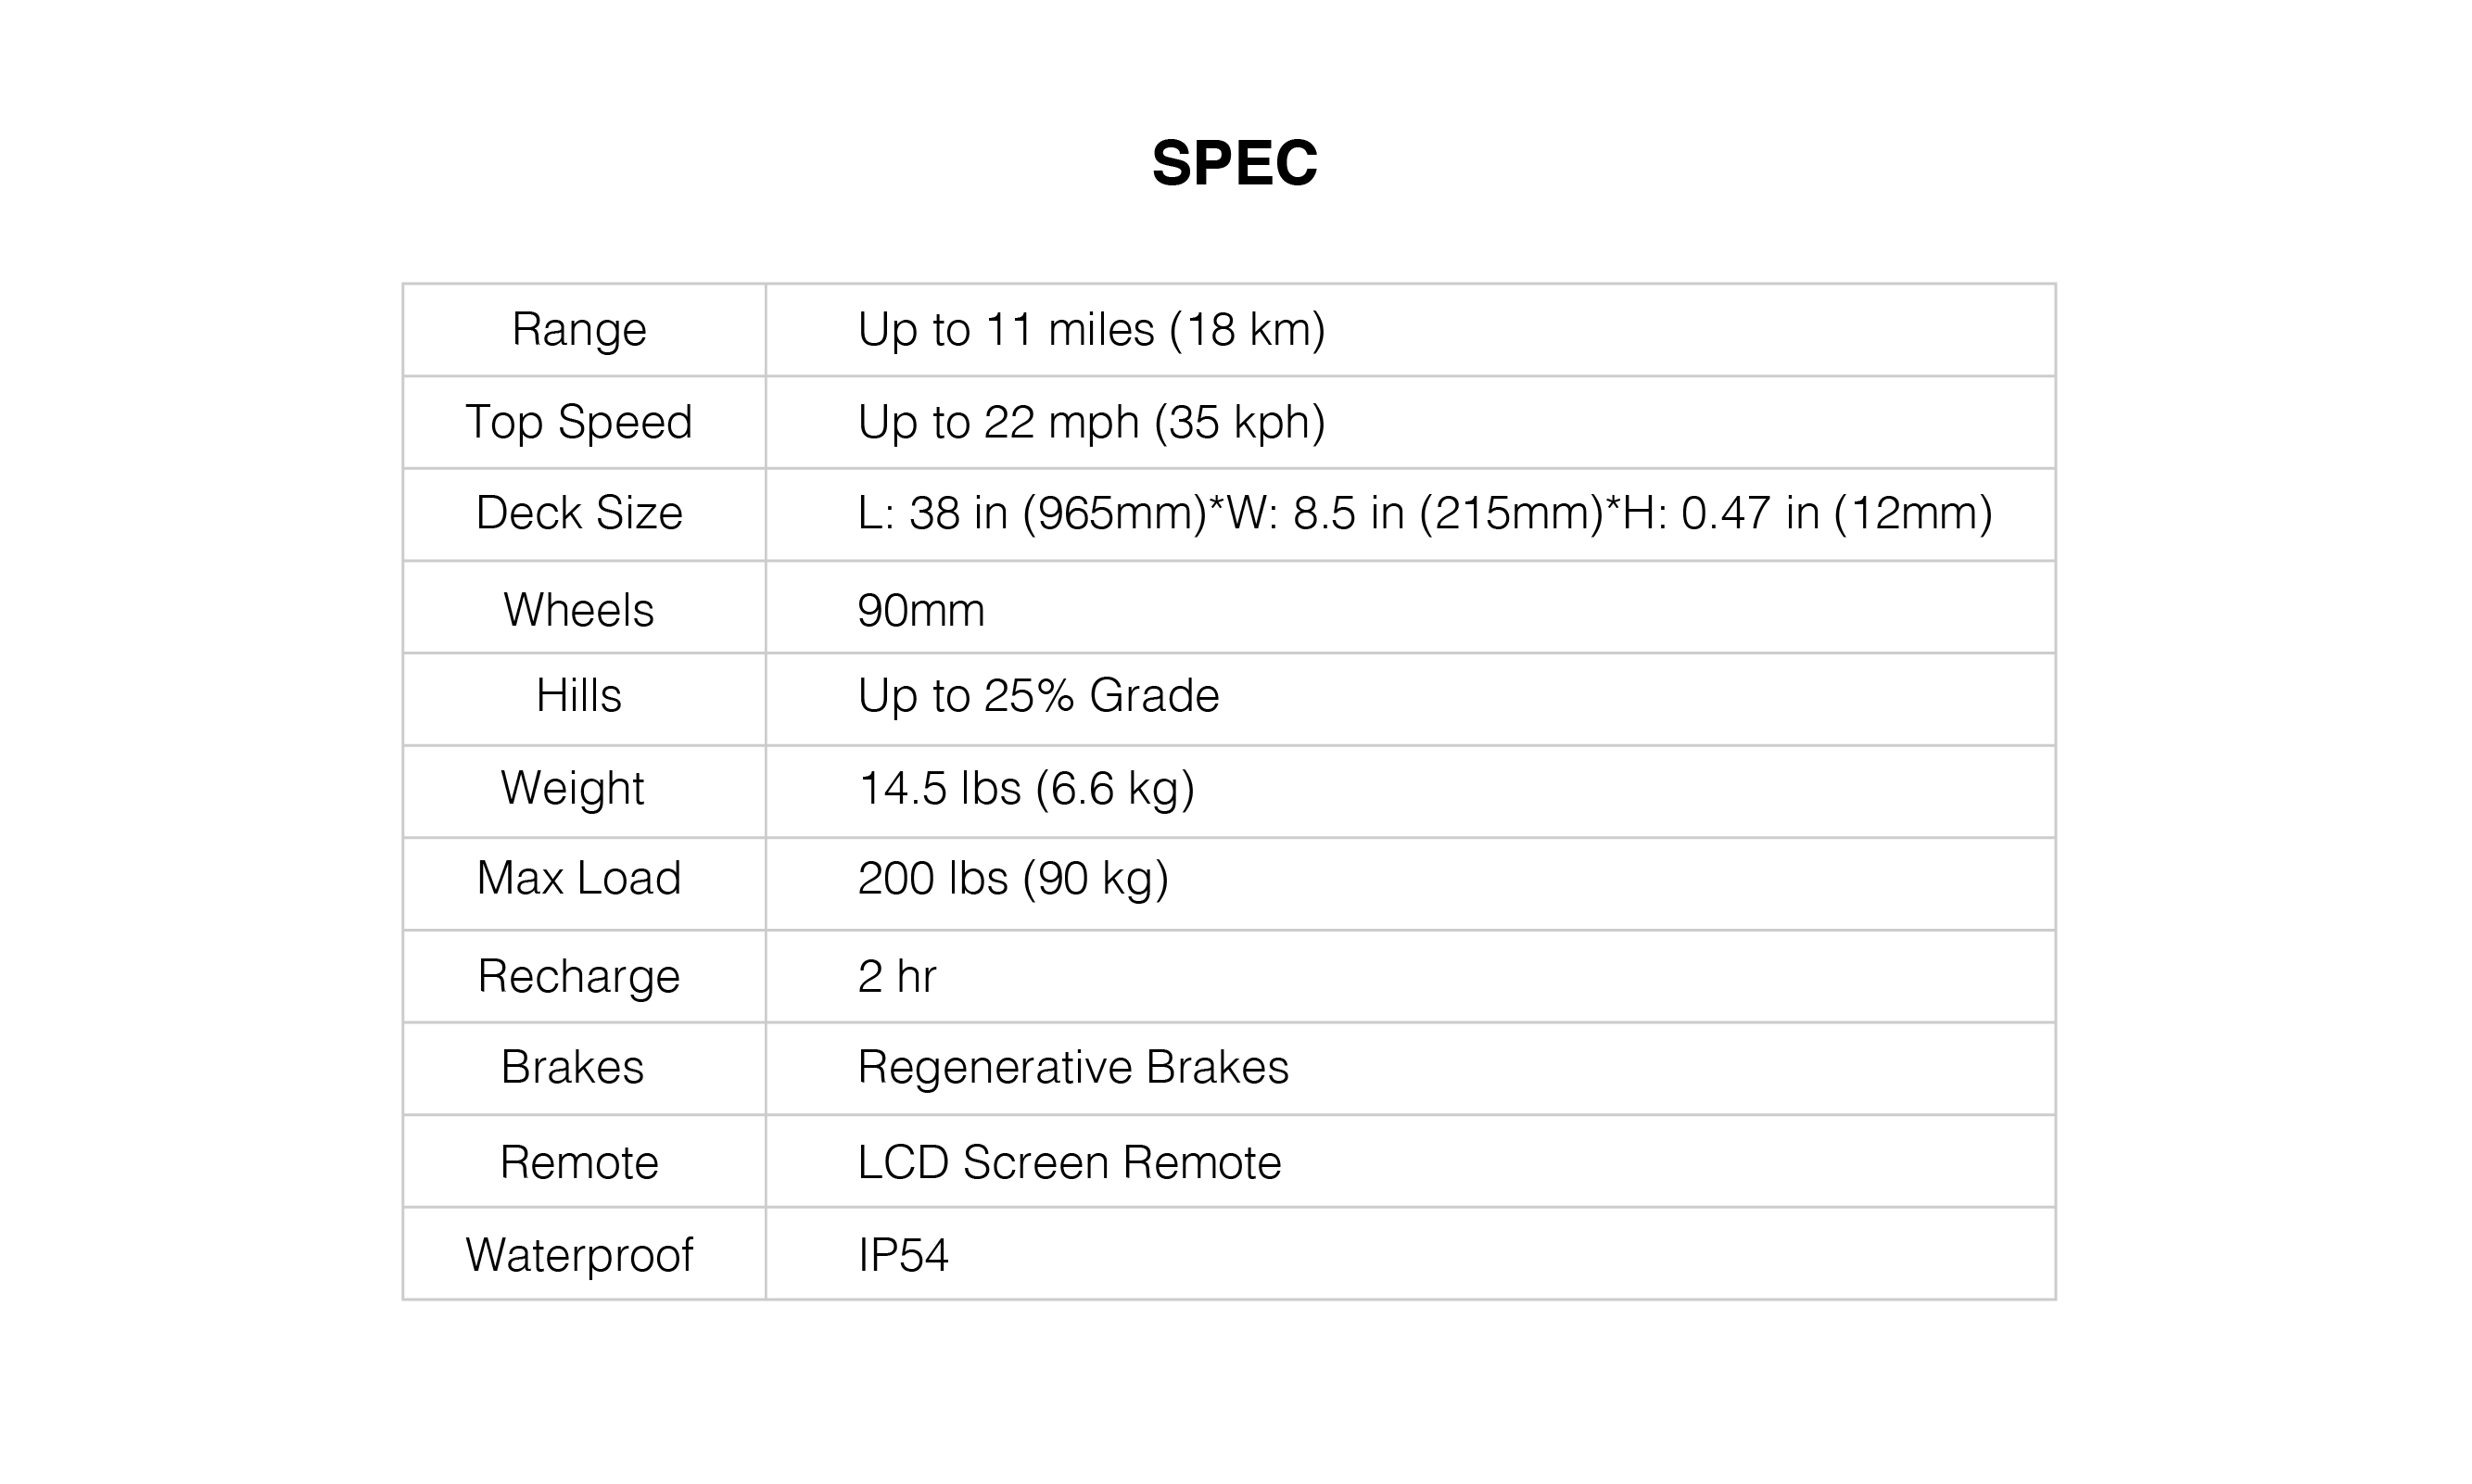The height and width of the screenshot is (1484, 2472).
Task: Click the SPEC heading
Action: 1235,163
